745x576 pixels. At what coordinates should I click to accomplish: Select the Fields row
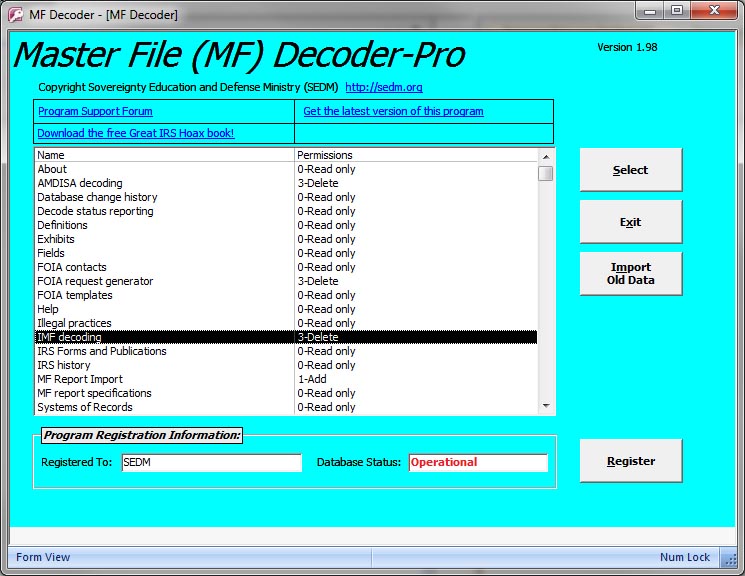point(287,253)
